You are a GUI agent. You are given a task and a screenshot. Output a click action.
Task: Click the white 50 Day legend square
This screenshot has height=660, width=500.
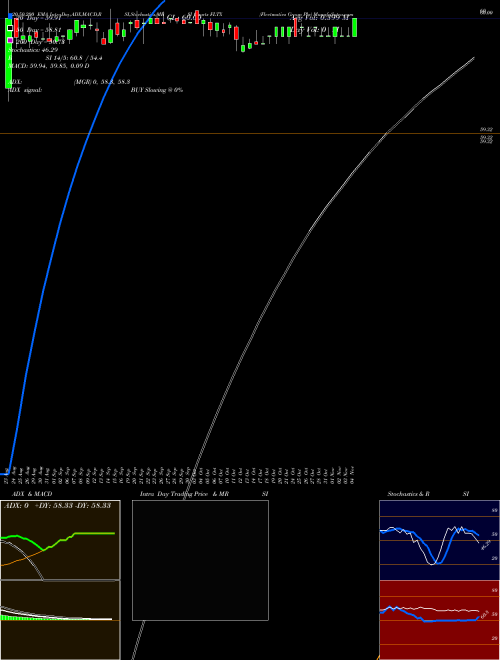coord(10,28)
